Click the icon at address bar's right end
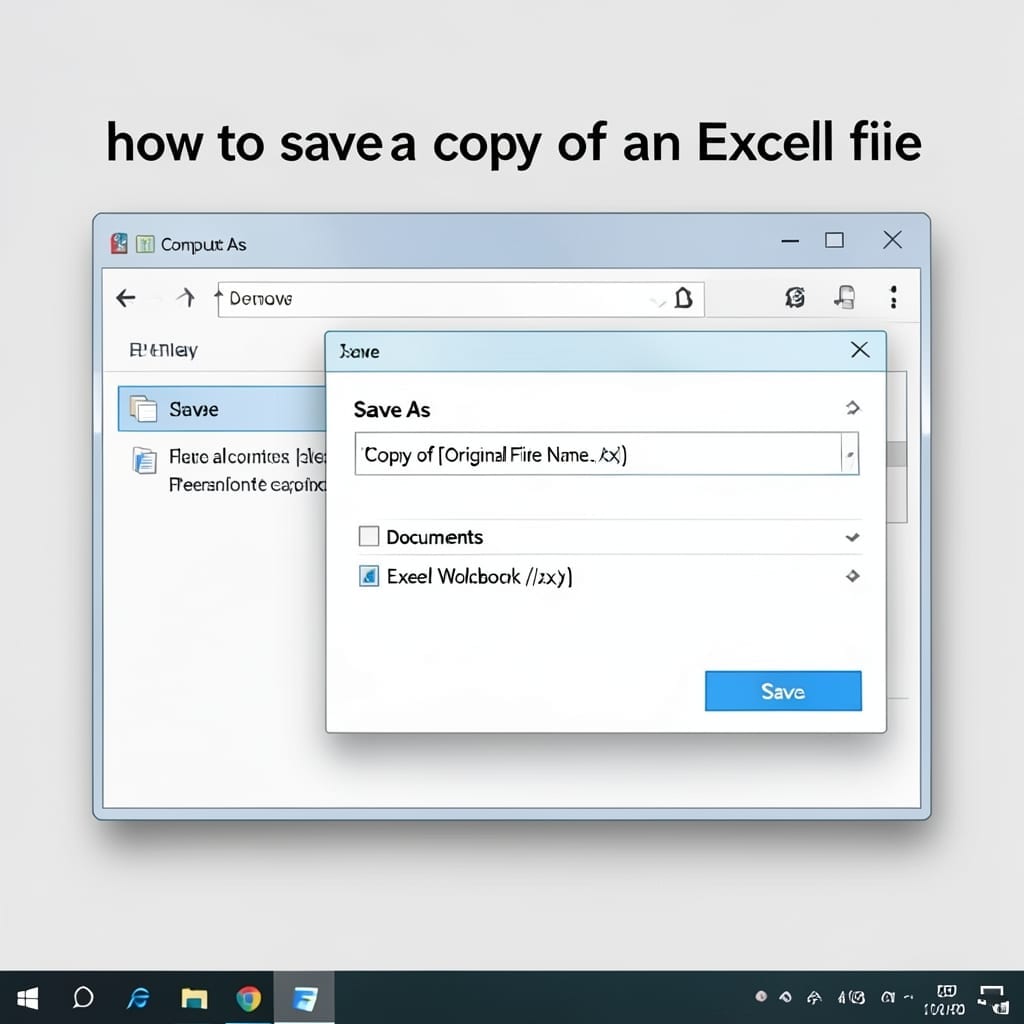 (x=683, y=298)
